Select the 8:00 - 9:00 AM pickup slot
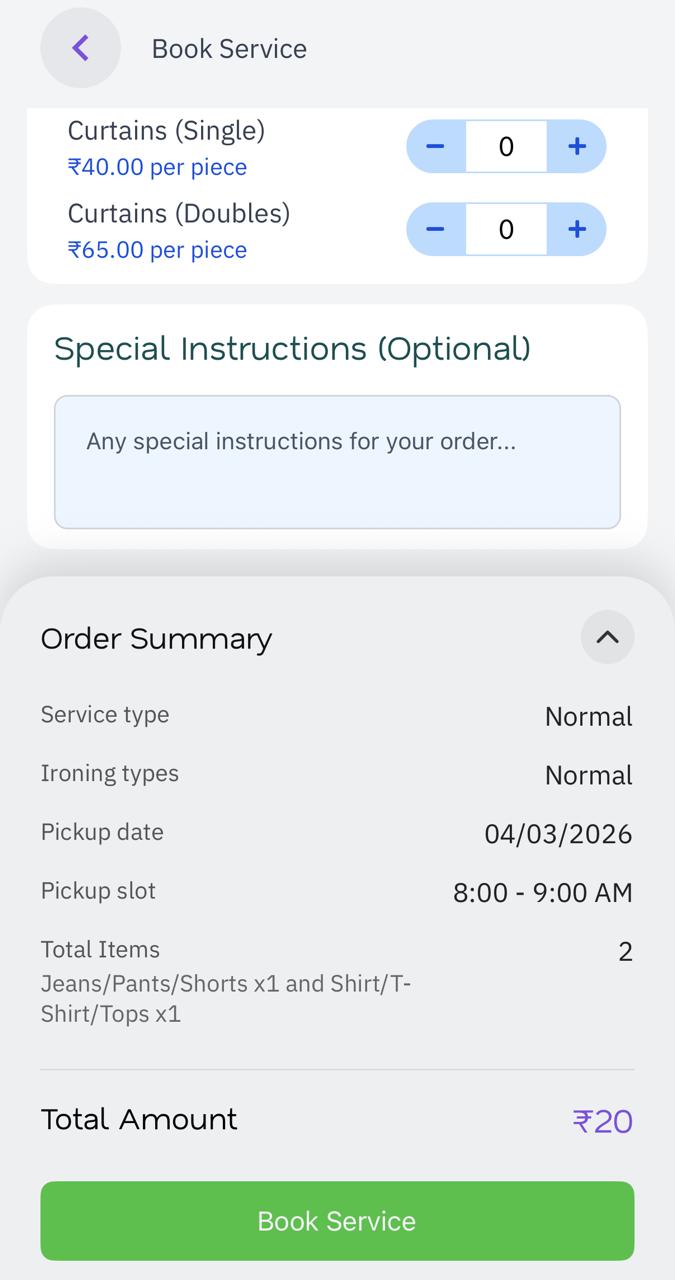This screenshot has height=1280, width=675. tap(541, 892)
